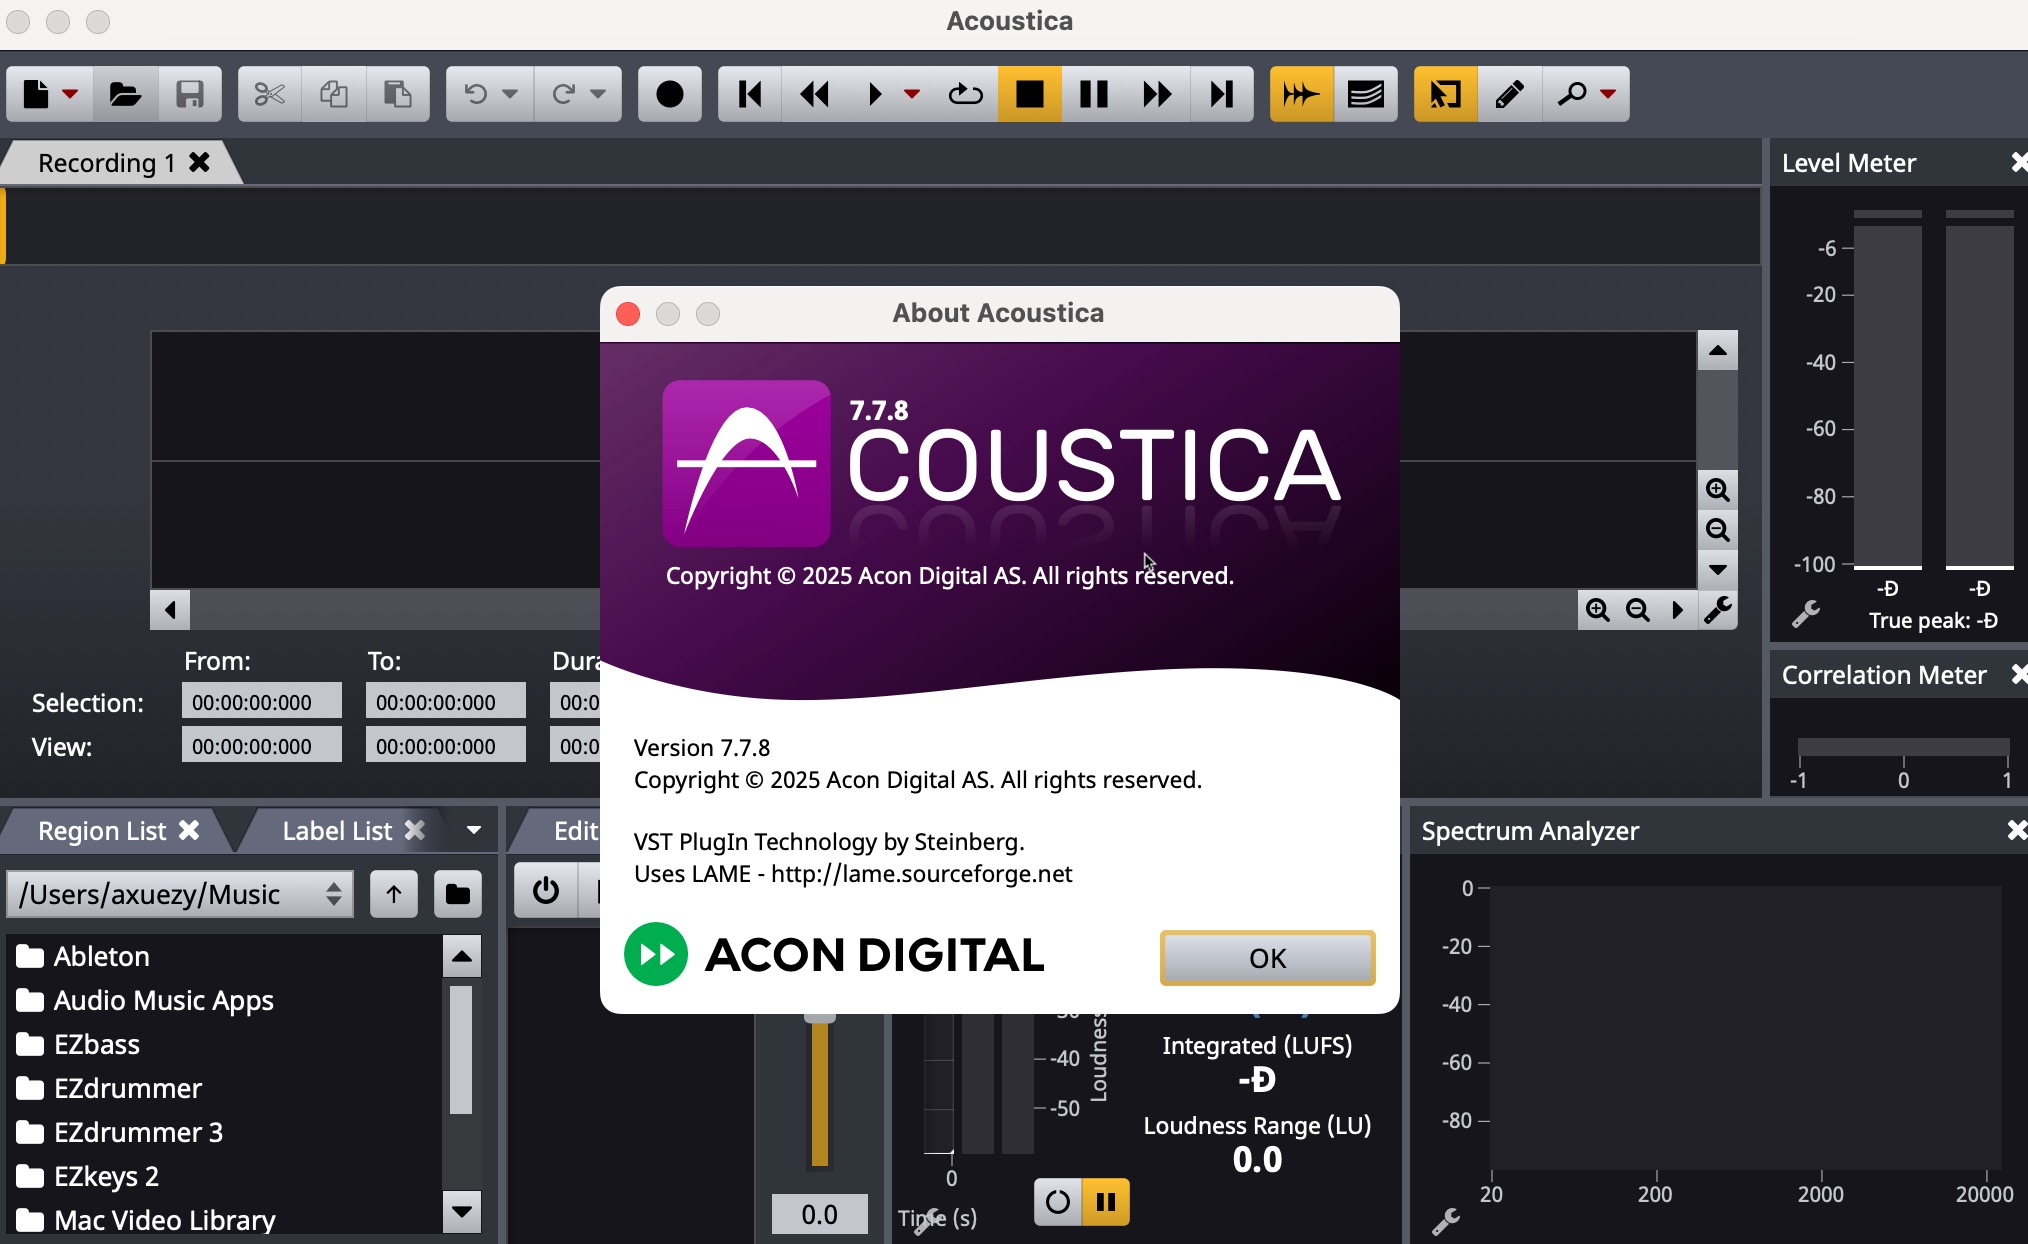Close the Recording 1 tab

(x=200, y=162)
